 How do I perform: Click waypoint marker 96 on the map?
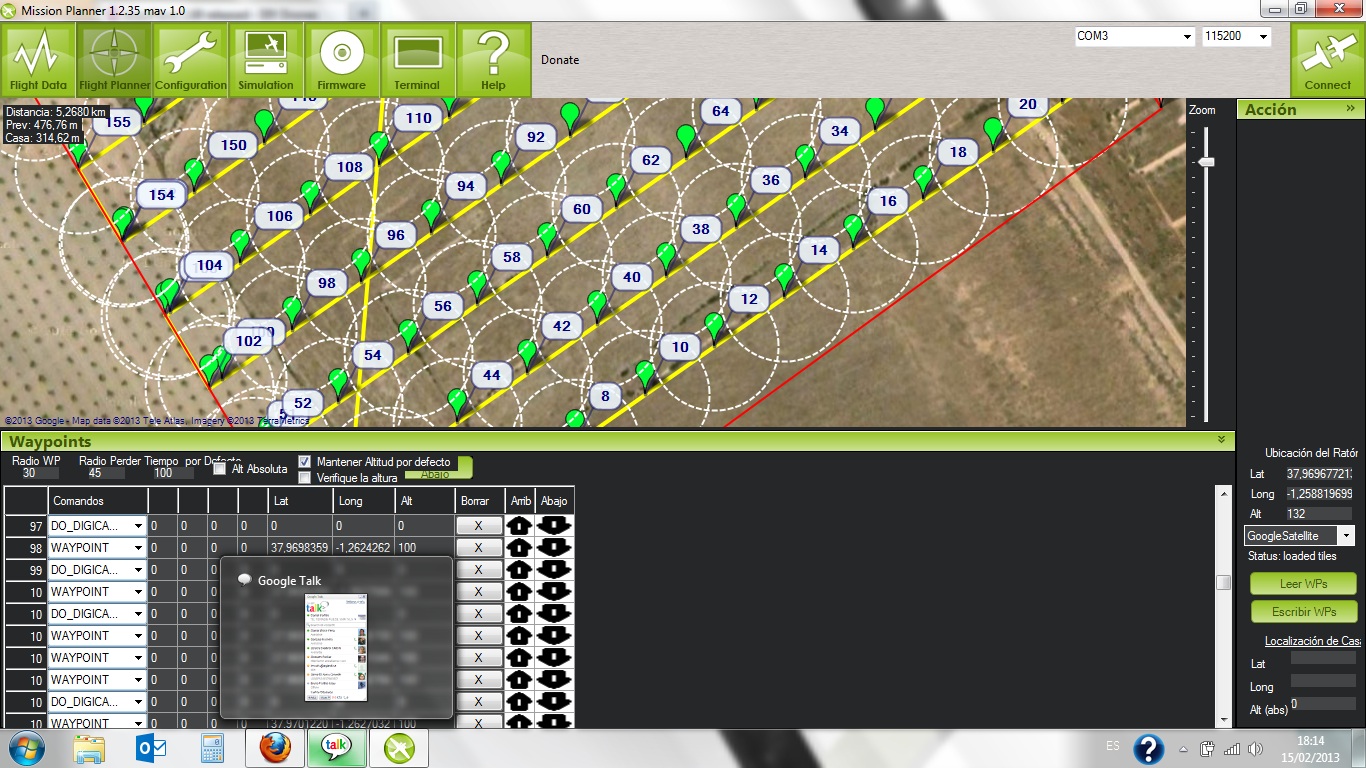(396, 235)
